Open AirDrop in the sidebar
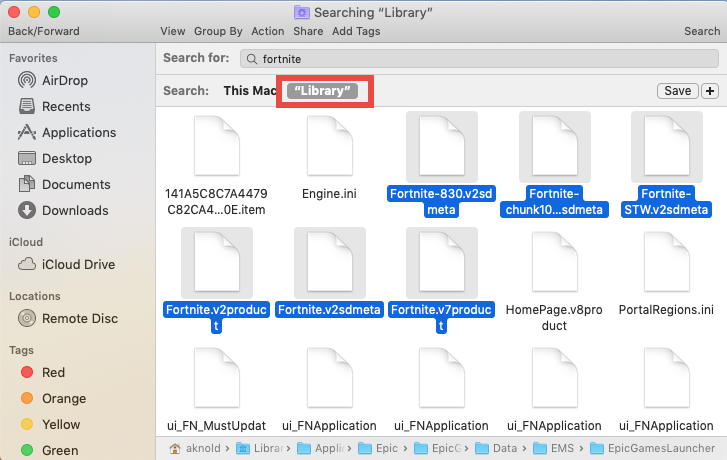The height and width of the screenshot is (460, 727). pyautogui.click(x=52, y=80)
